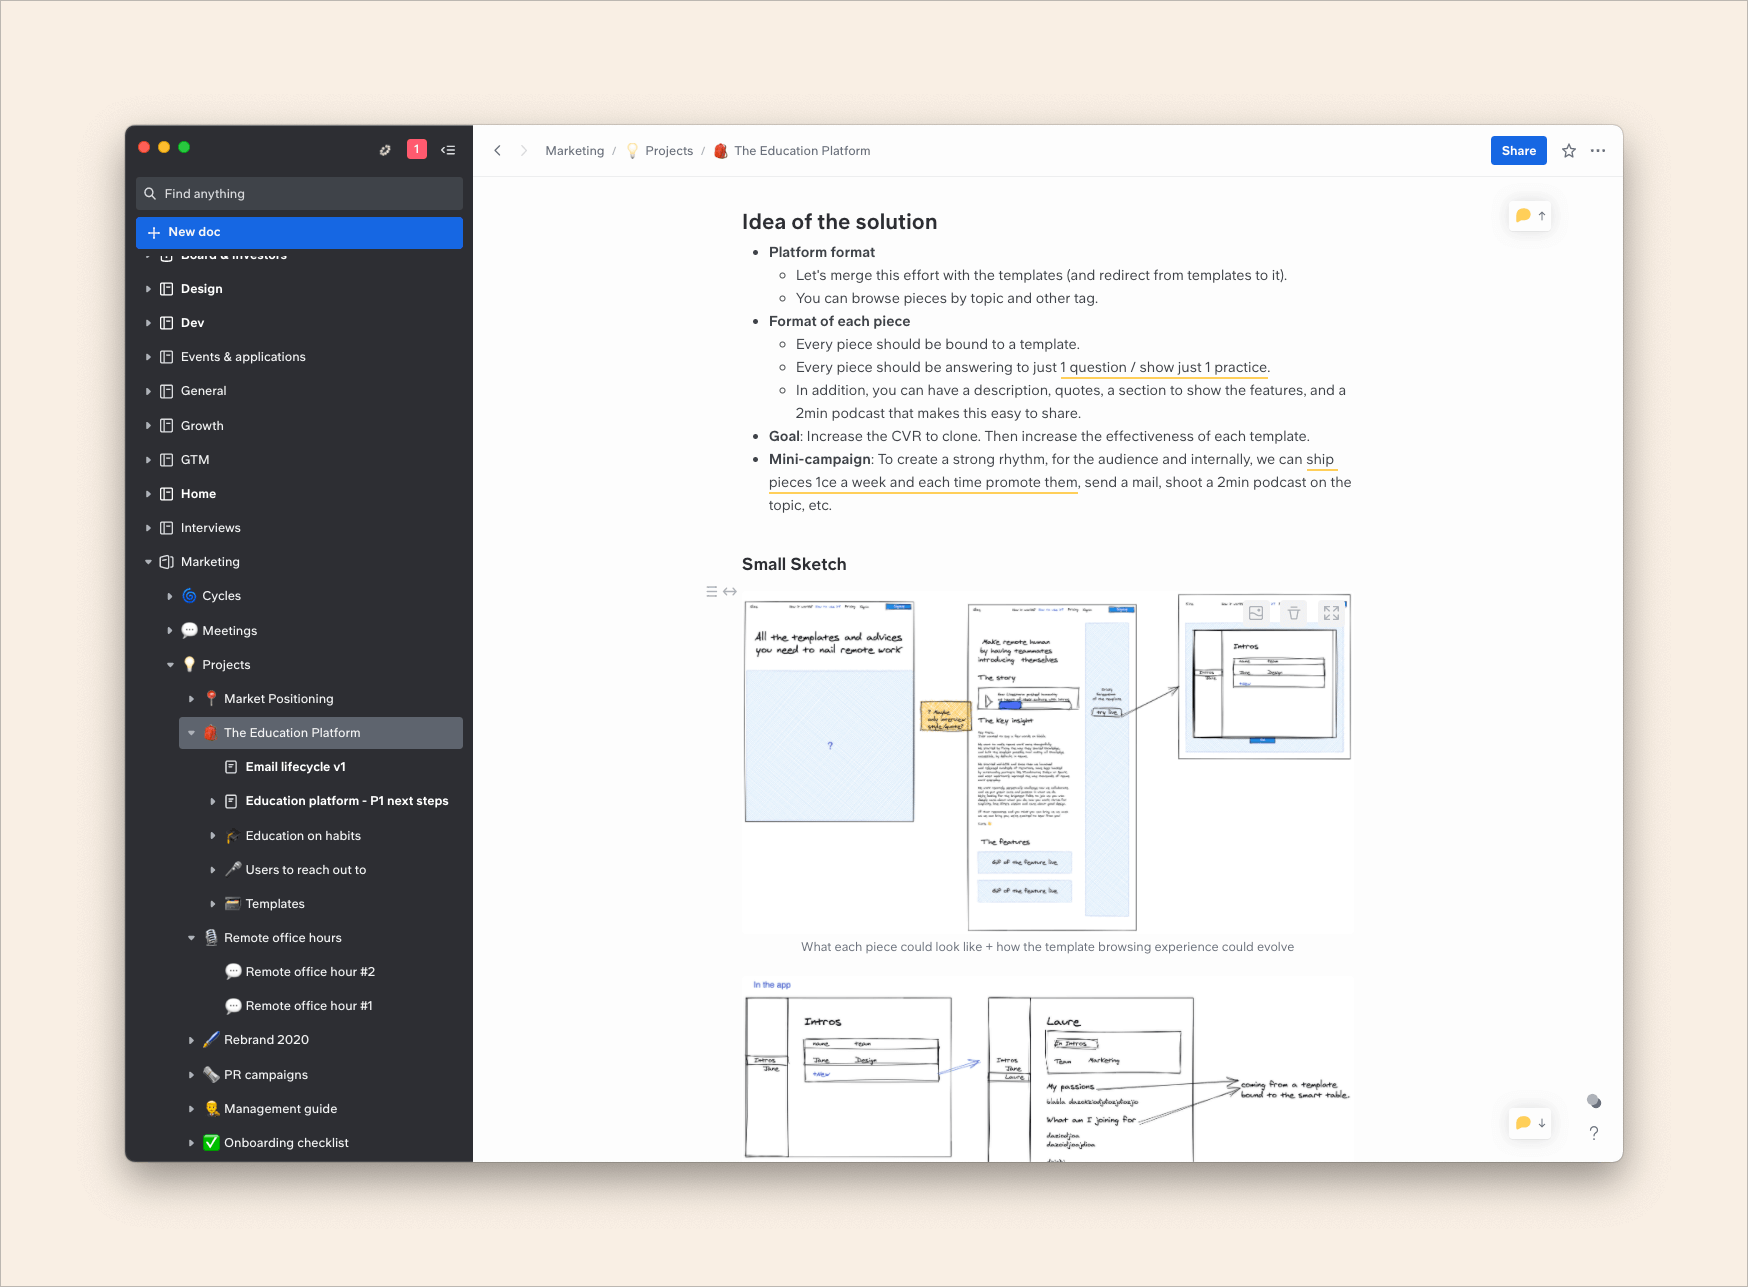The image size is (1748, 1287).
Task: Star this document as favorite
Action: click(1569, 151)
